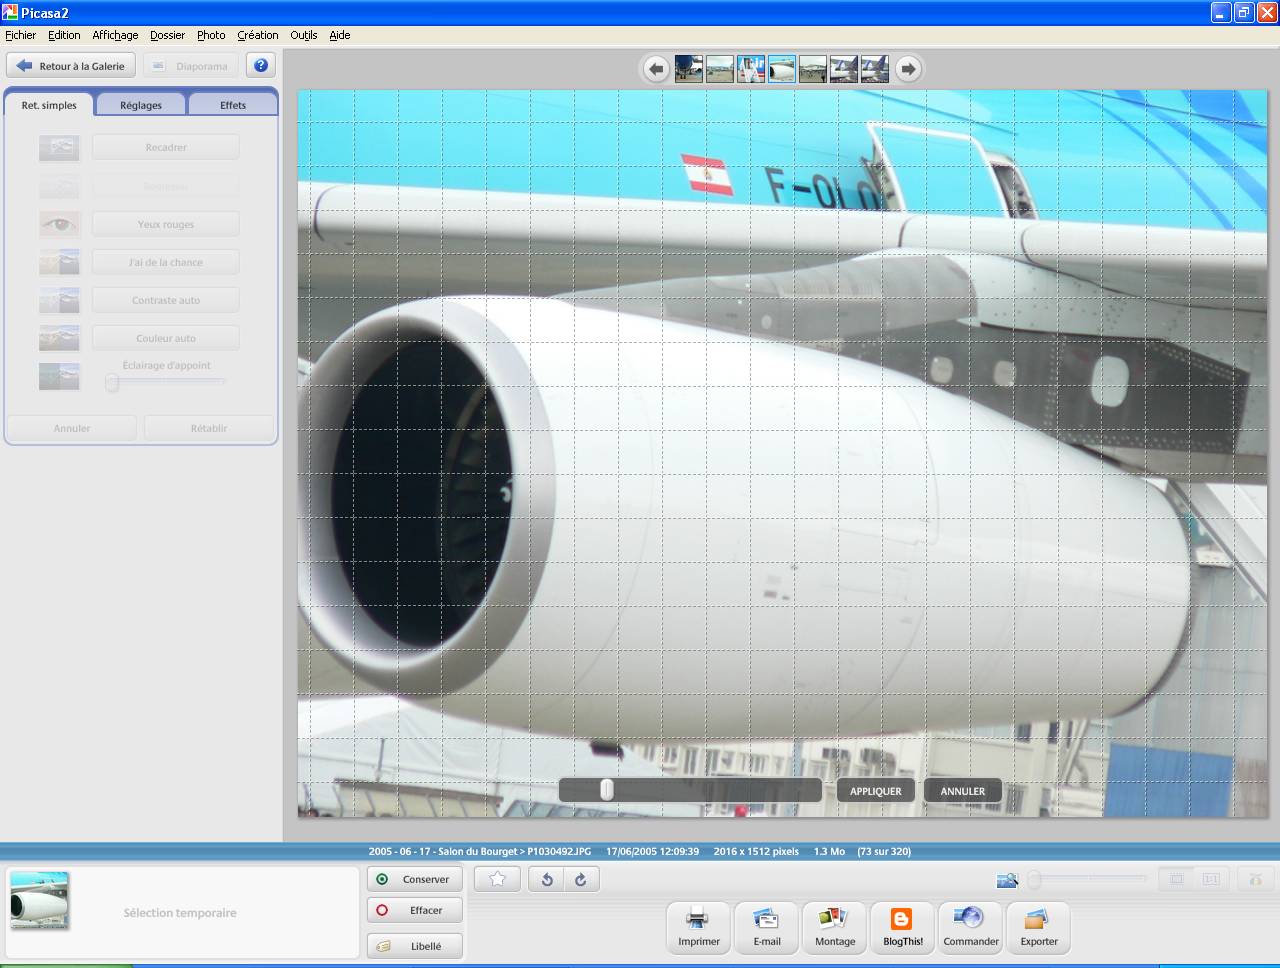Open the Dossier menu

pyautogui.click(x=167, y=35)
